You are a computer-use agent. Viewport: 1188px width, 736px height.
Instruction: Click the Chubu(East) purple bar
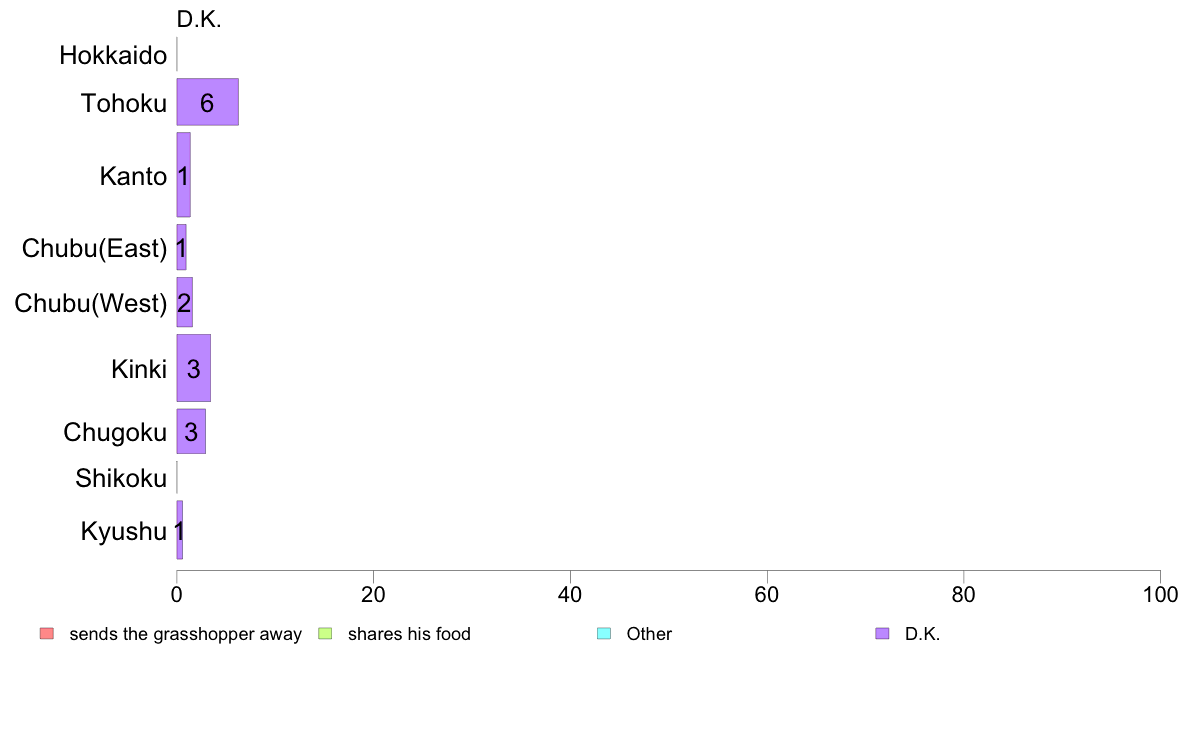point(181,247)
